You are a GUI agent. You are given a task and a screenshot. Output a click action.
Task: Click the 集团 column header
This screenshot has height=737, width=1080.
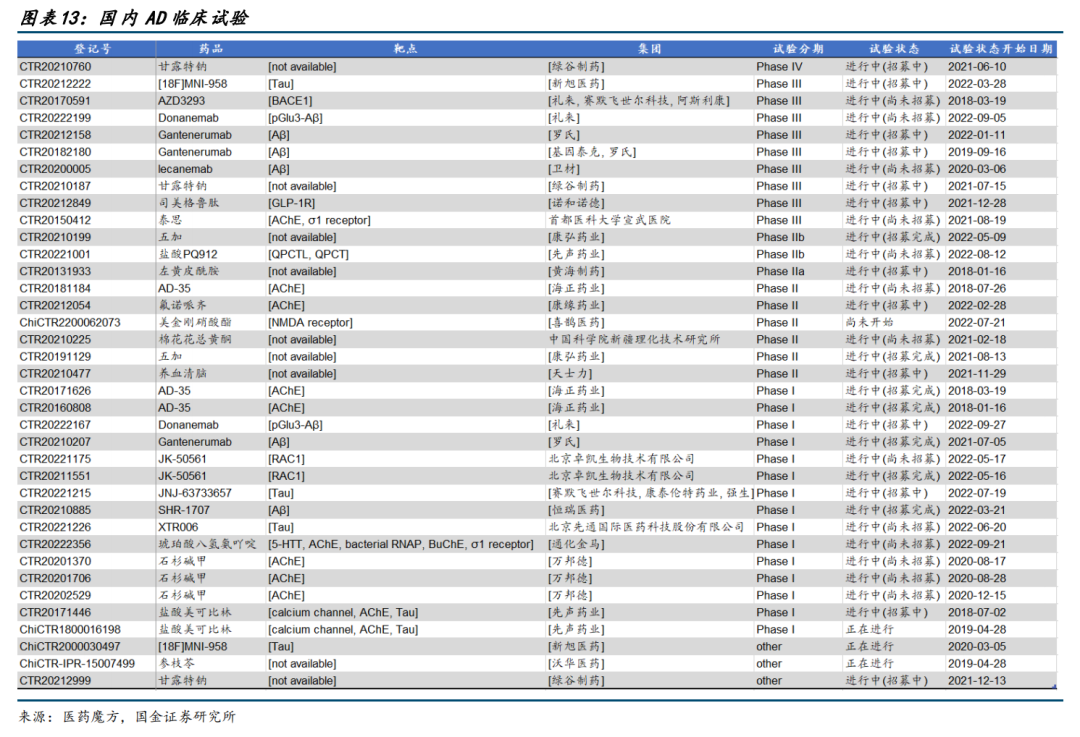[649, 49]
